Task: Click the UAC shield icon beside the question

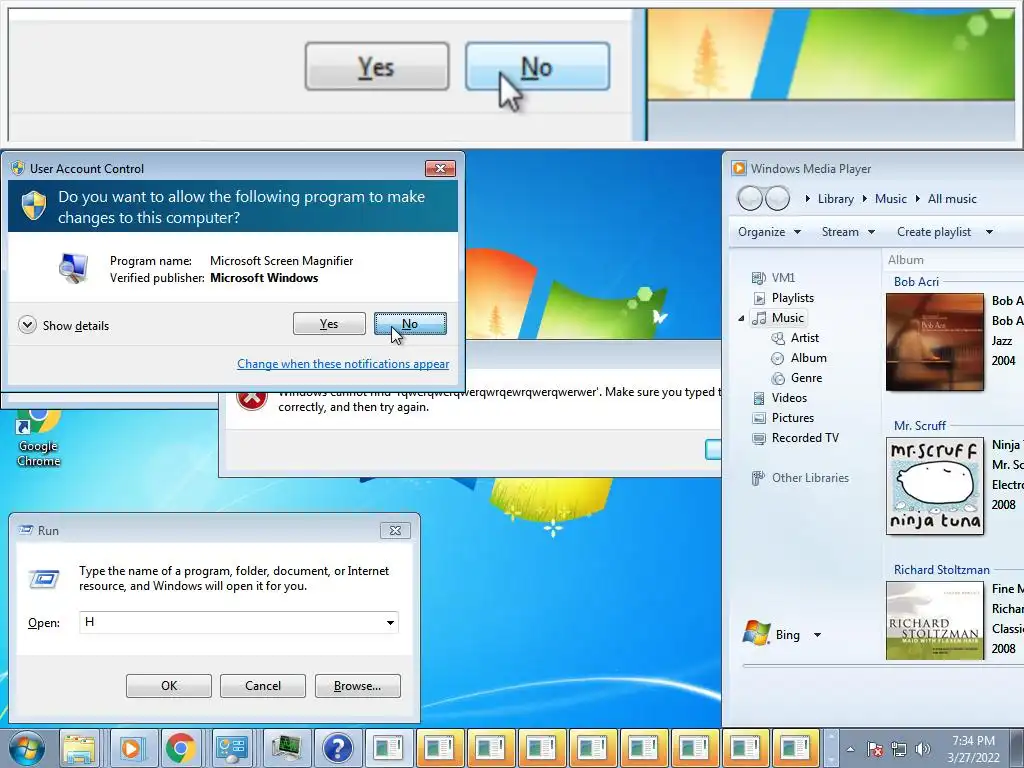Action: click(34, 206)
